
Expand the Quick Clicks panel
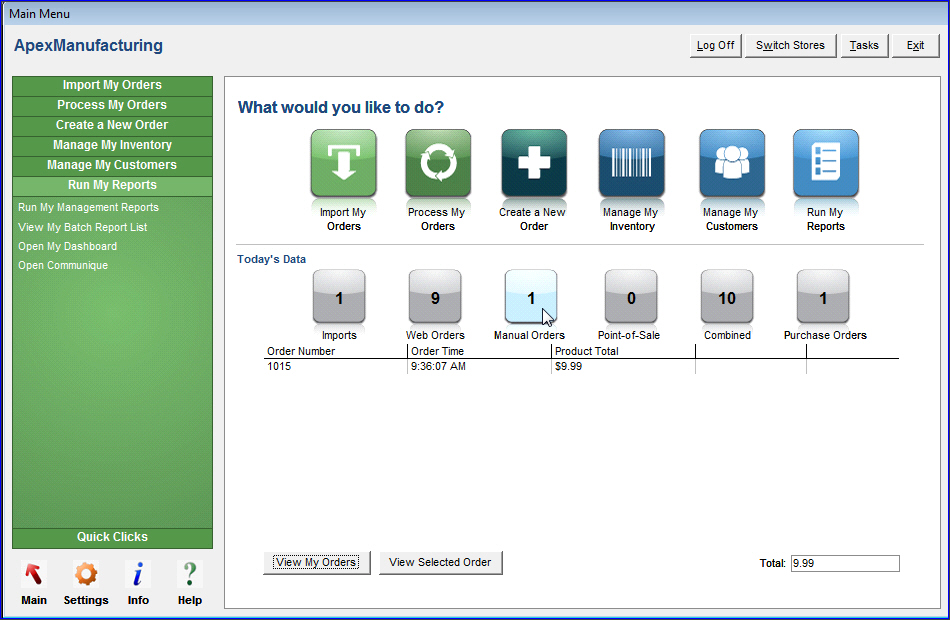pyautogui.click(x=112, y=537)
